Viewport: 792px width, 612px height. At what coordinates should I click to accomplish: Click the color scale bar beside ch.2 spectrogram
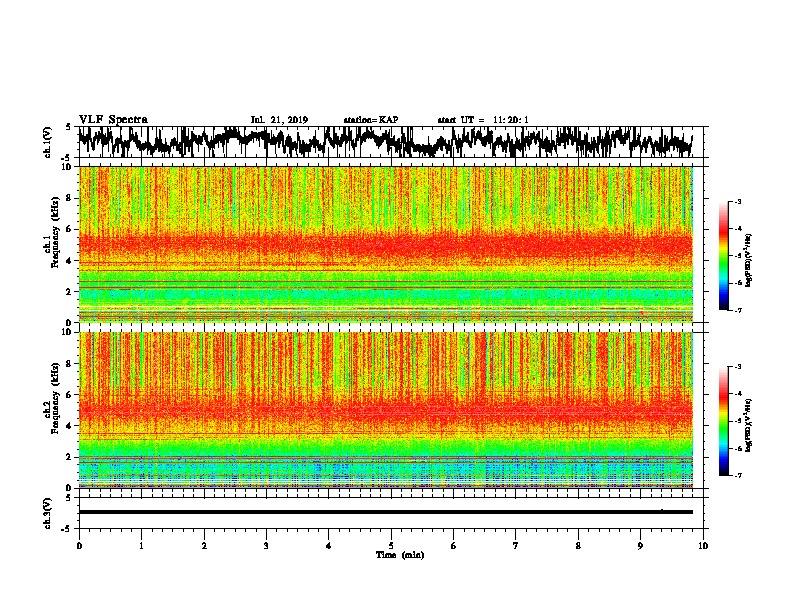(x=723, y=421)
